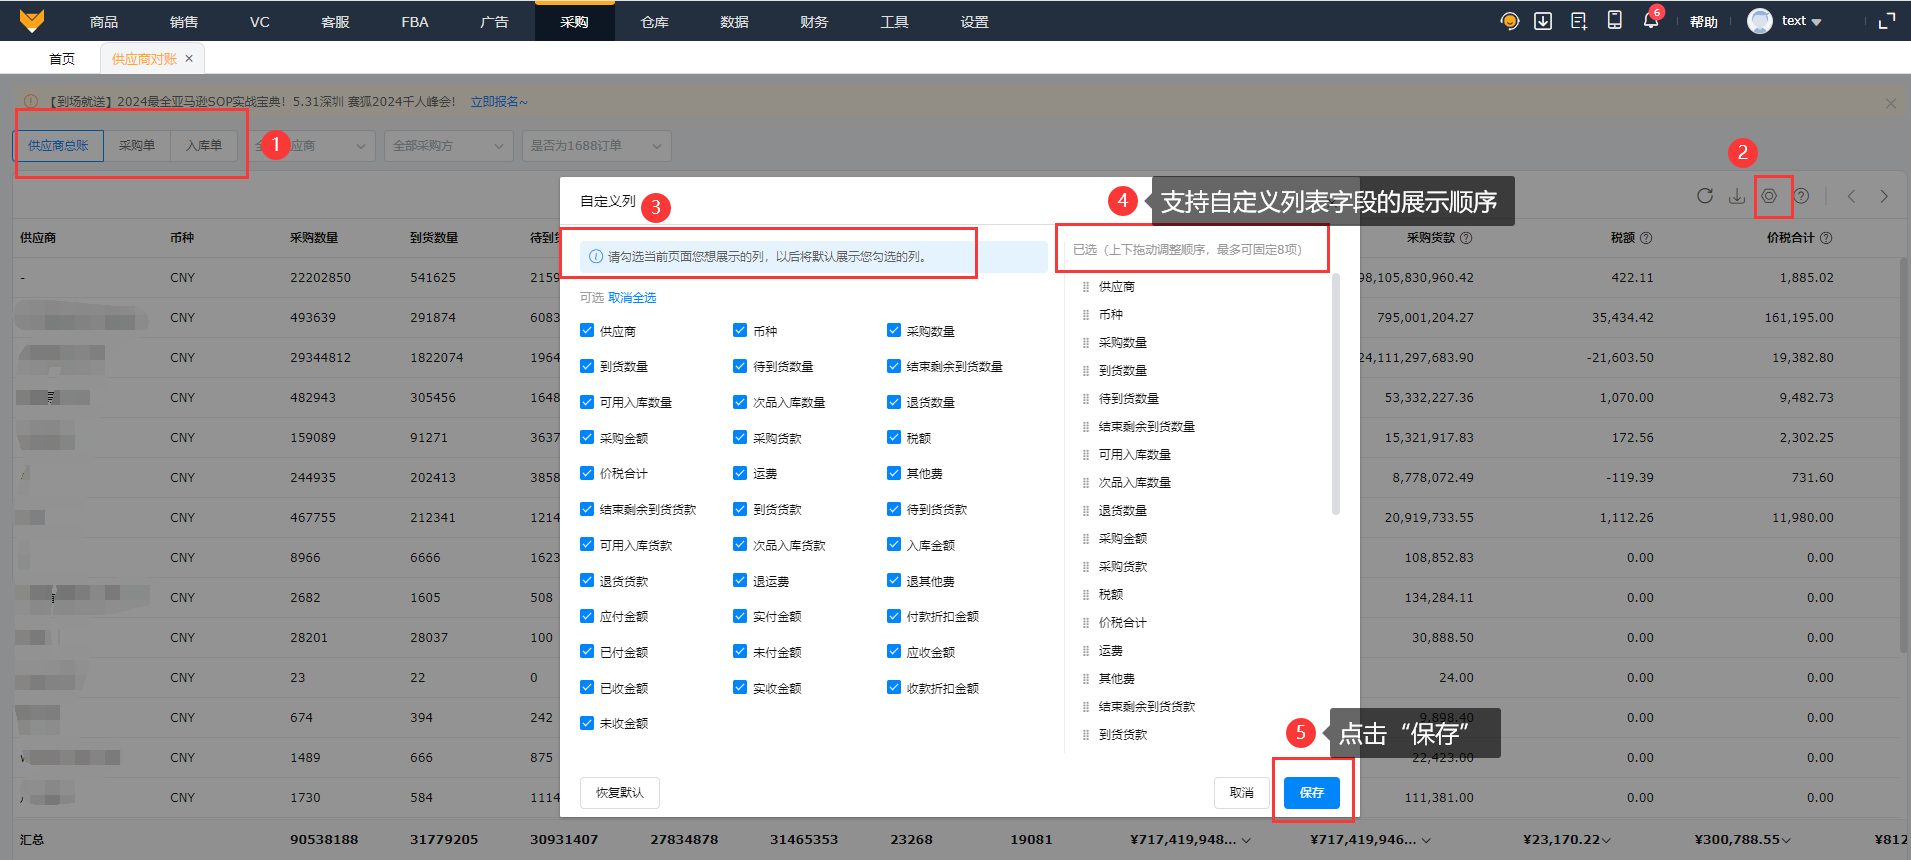Viewport: 1911px width, 860px height.
Task: Open the download center icon in header
Action: 1543,21
